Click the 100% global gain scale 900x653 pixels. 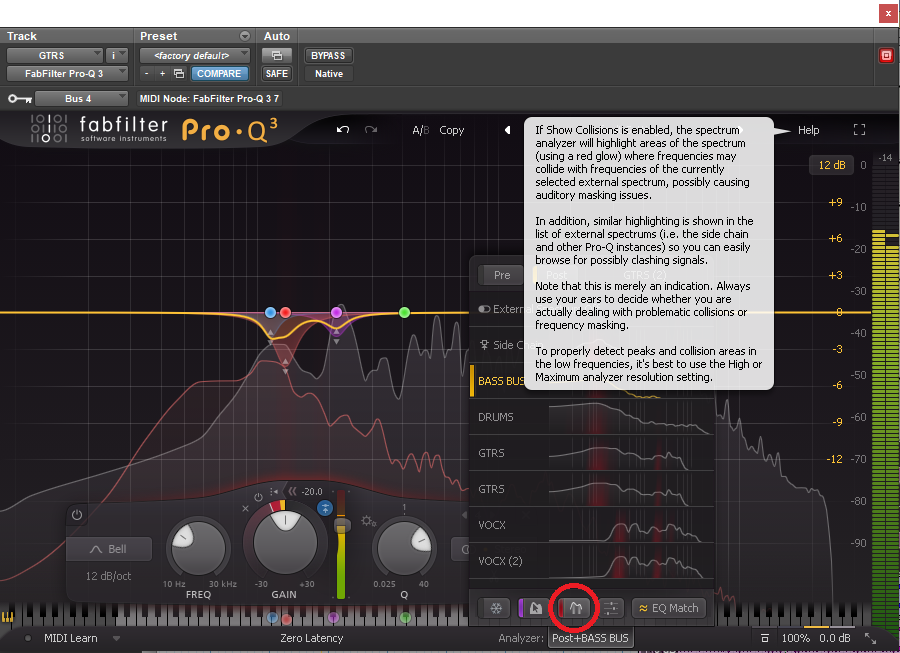click(795, 638)
